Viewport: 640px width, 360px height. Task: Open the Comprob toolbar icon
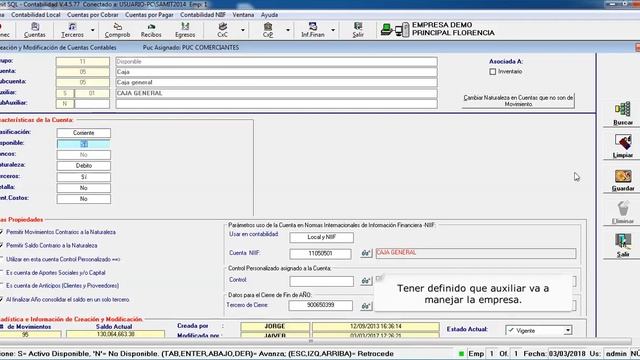click(x=117, y=30)
